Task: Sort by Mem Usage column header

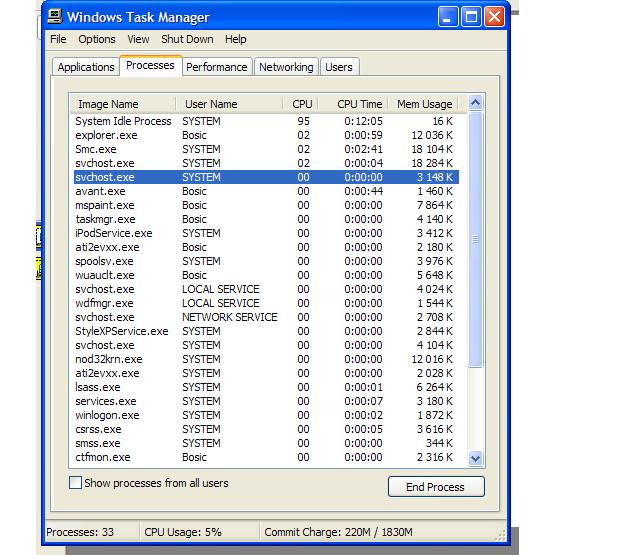Action: pos(423,104)
